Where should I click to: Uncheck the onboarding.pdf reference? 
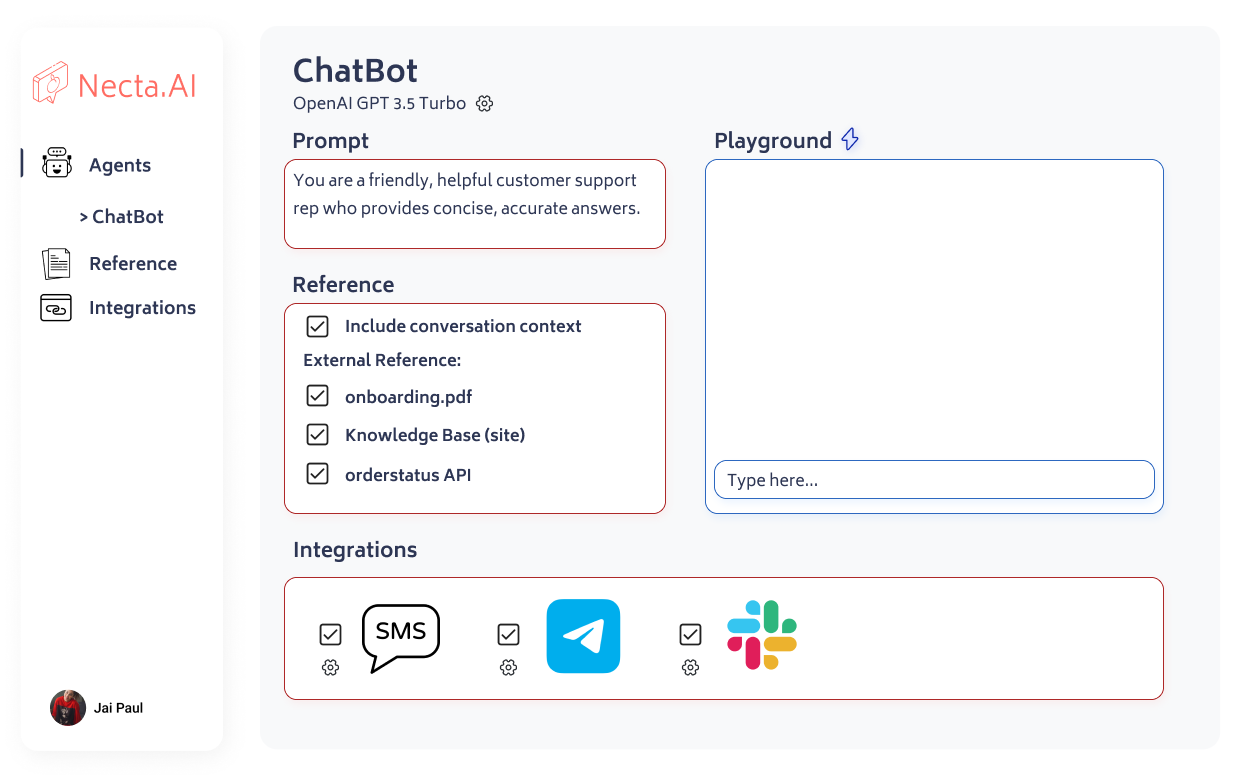point(317,396)
